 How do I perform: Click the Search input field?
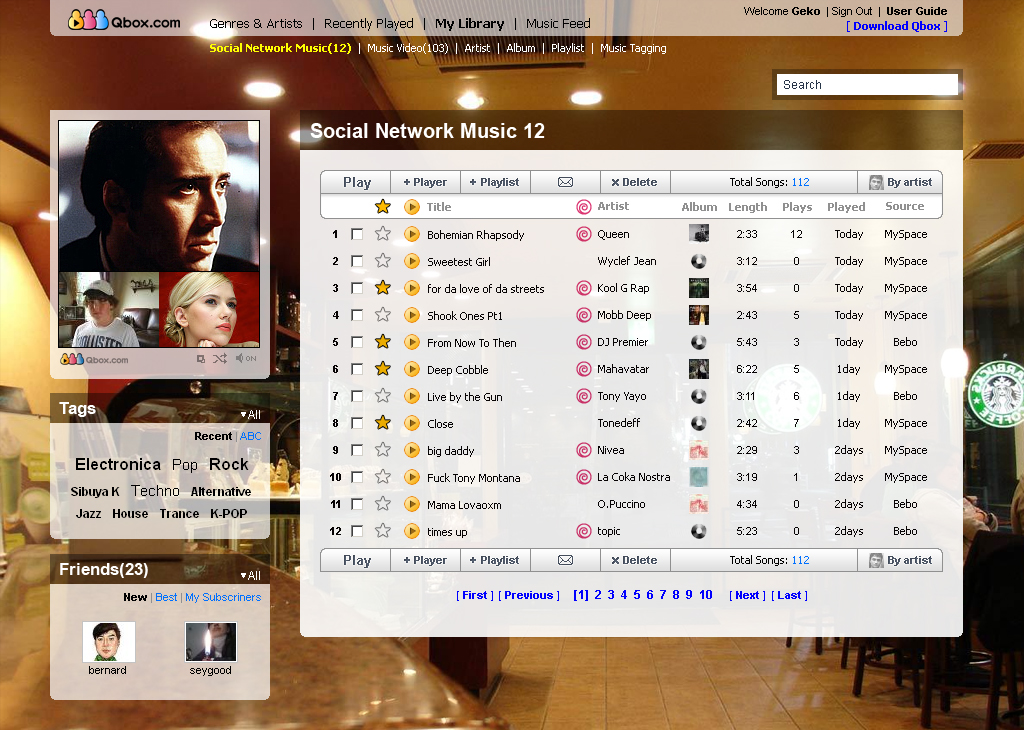point(867,84)
